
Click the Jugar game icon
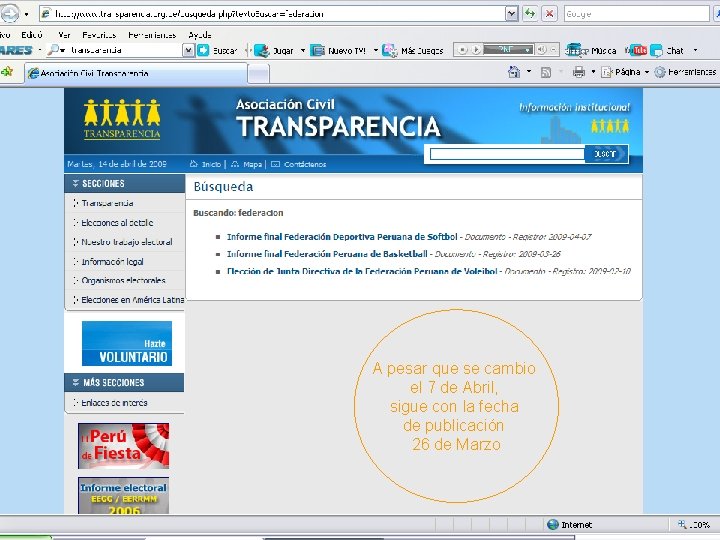pos(262,51)
